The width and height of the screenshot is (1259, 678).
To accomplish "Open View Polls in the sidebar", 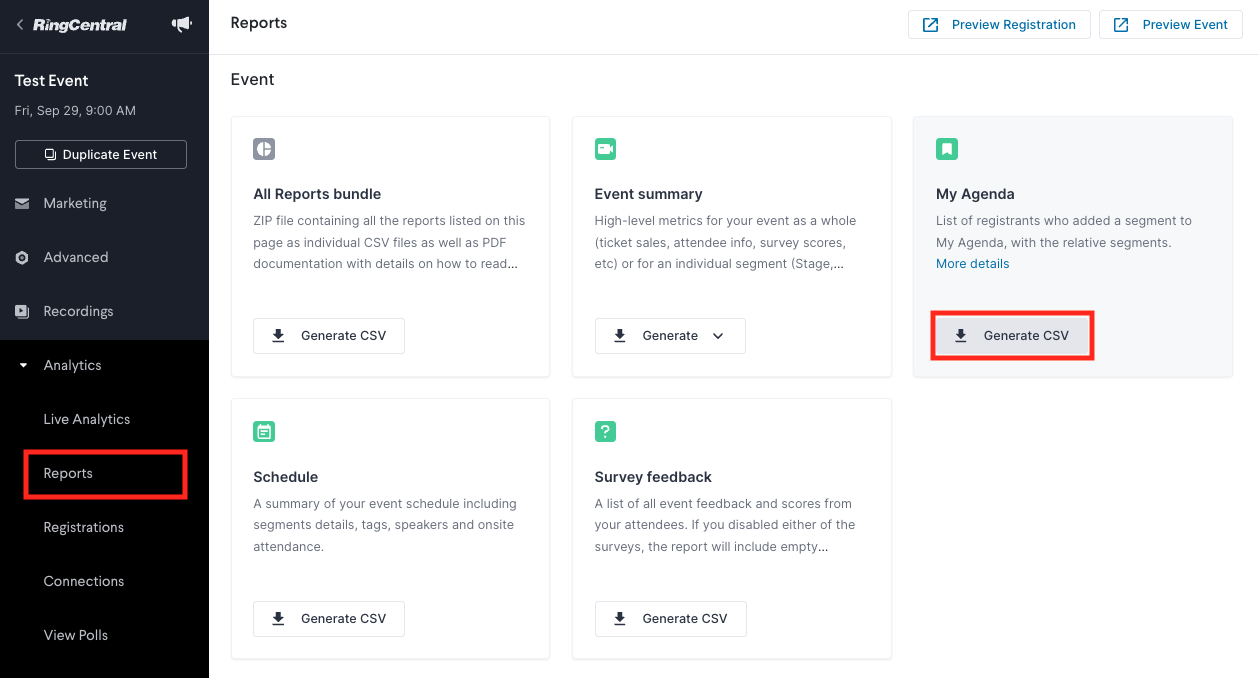I will (76, 635).
